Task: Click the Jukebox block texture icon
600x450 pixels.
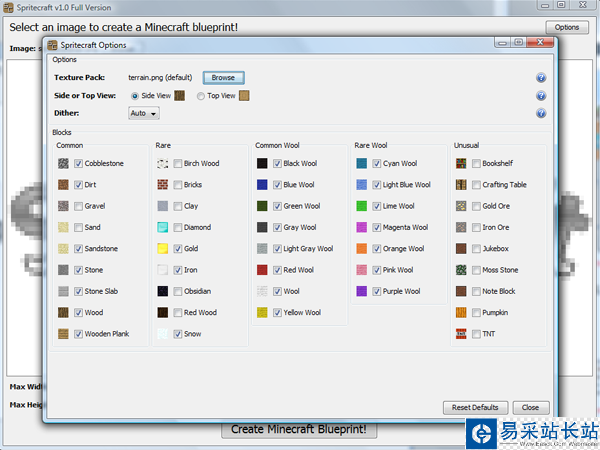Action: [x=461, y=249]
